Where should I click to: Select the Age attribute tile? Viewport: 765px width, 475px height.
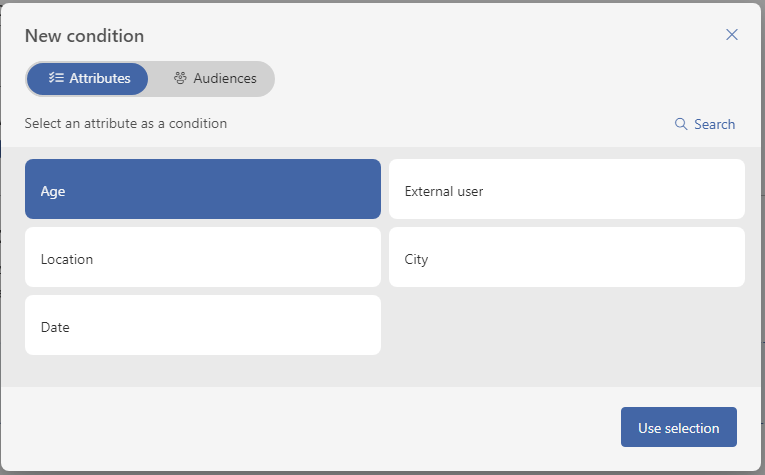[203, 189]
